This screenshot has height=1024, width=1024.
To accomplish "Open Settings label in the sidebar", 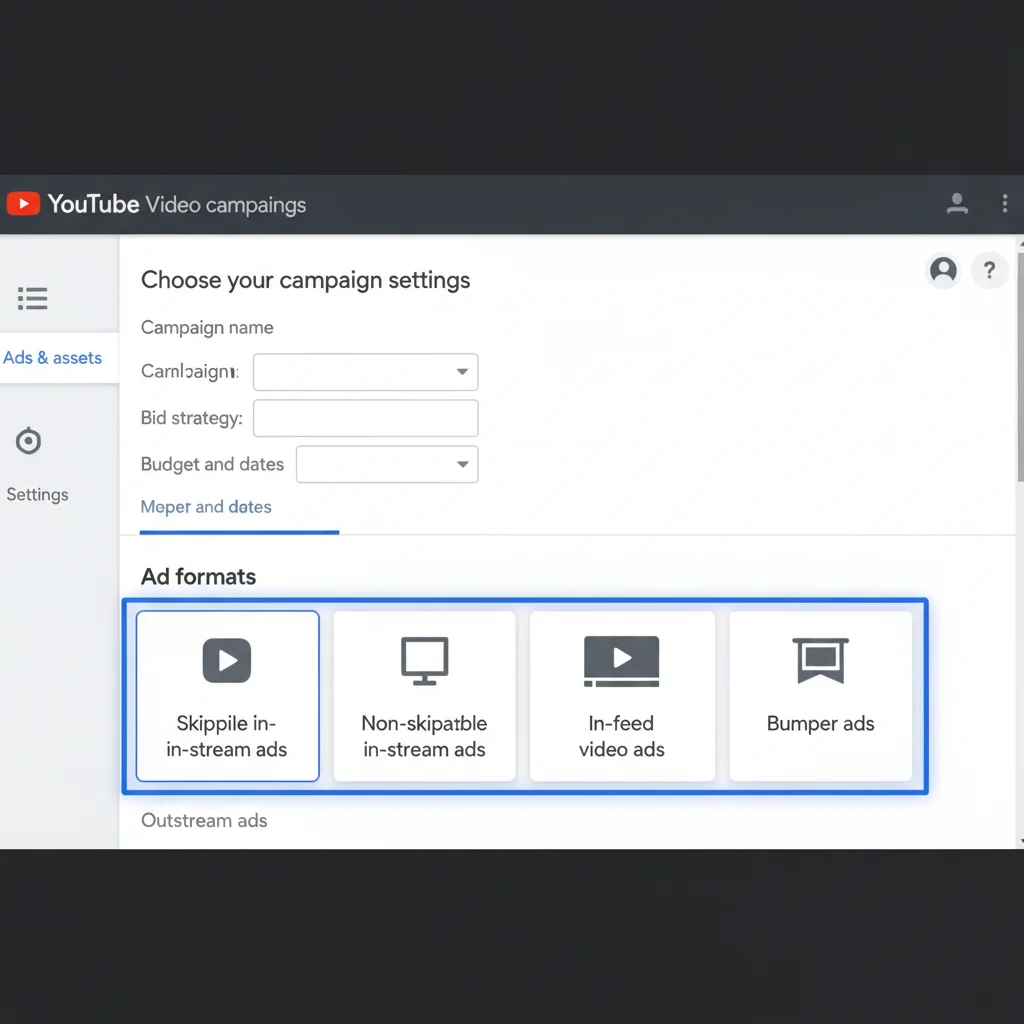I will pyautogui.click(x=37, y=494).
